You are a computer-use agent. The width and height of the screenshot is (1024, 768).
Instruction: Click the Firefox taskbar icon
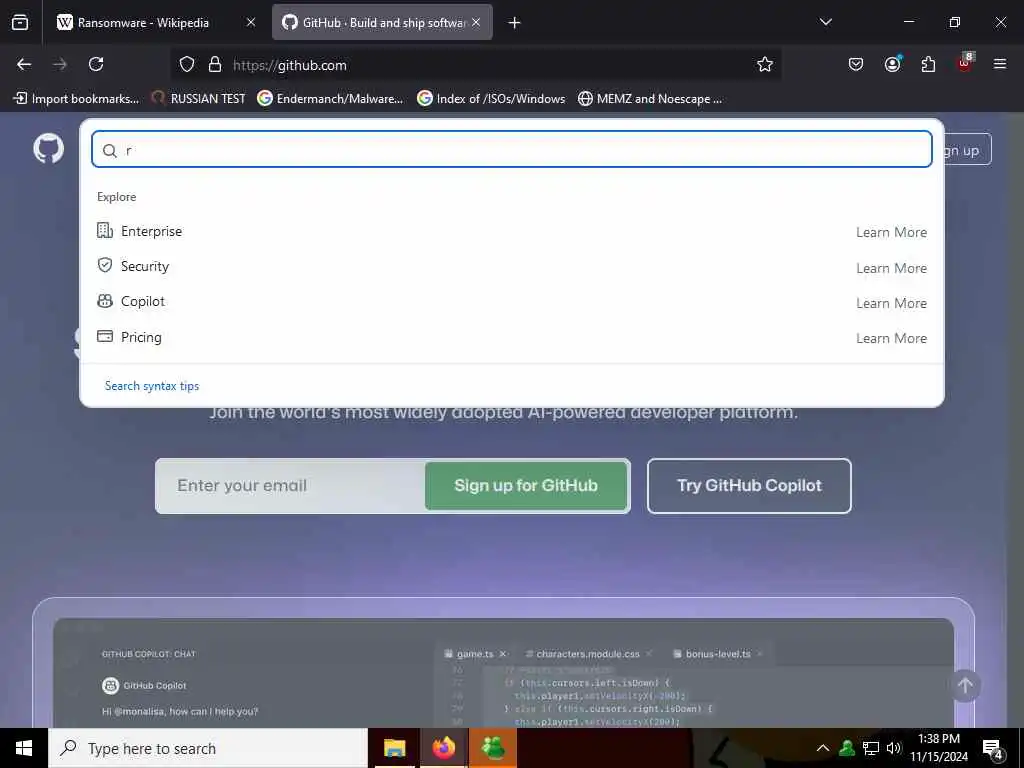(x=443, y=748)
